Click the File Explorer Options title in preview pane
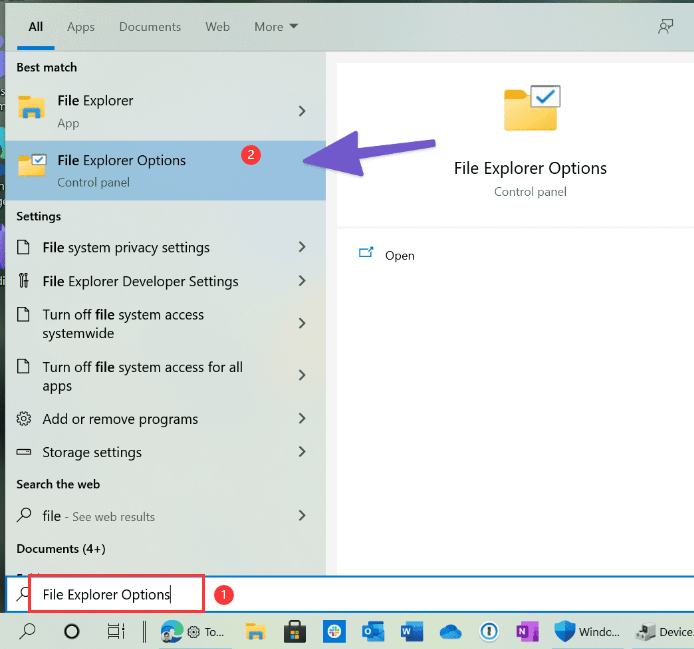This screenshot has height=649, width=694. (530, 169)
